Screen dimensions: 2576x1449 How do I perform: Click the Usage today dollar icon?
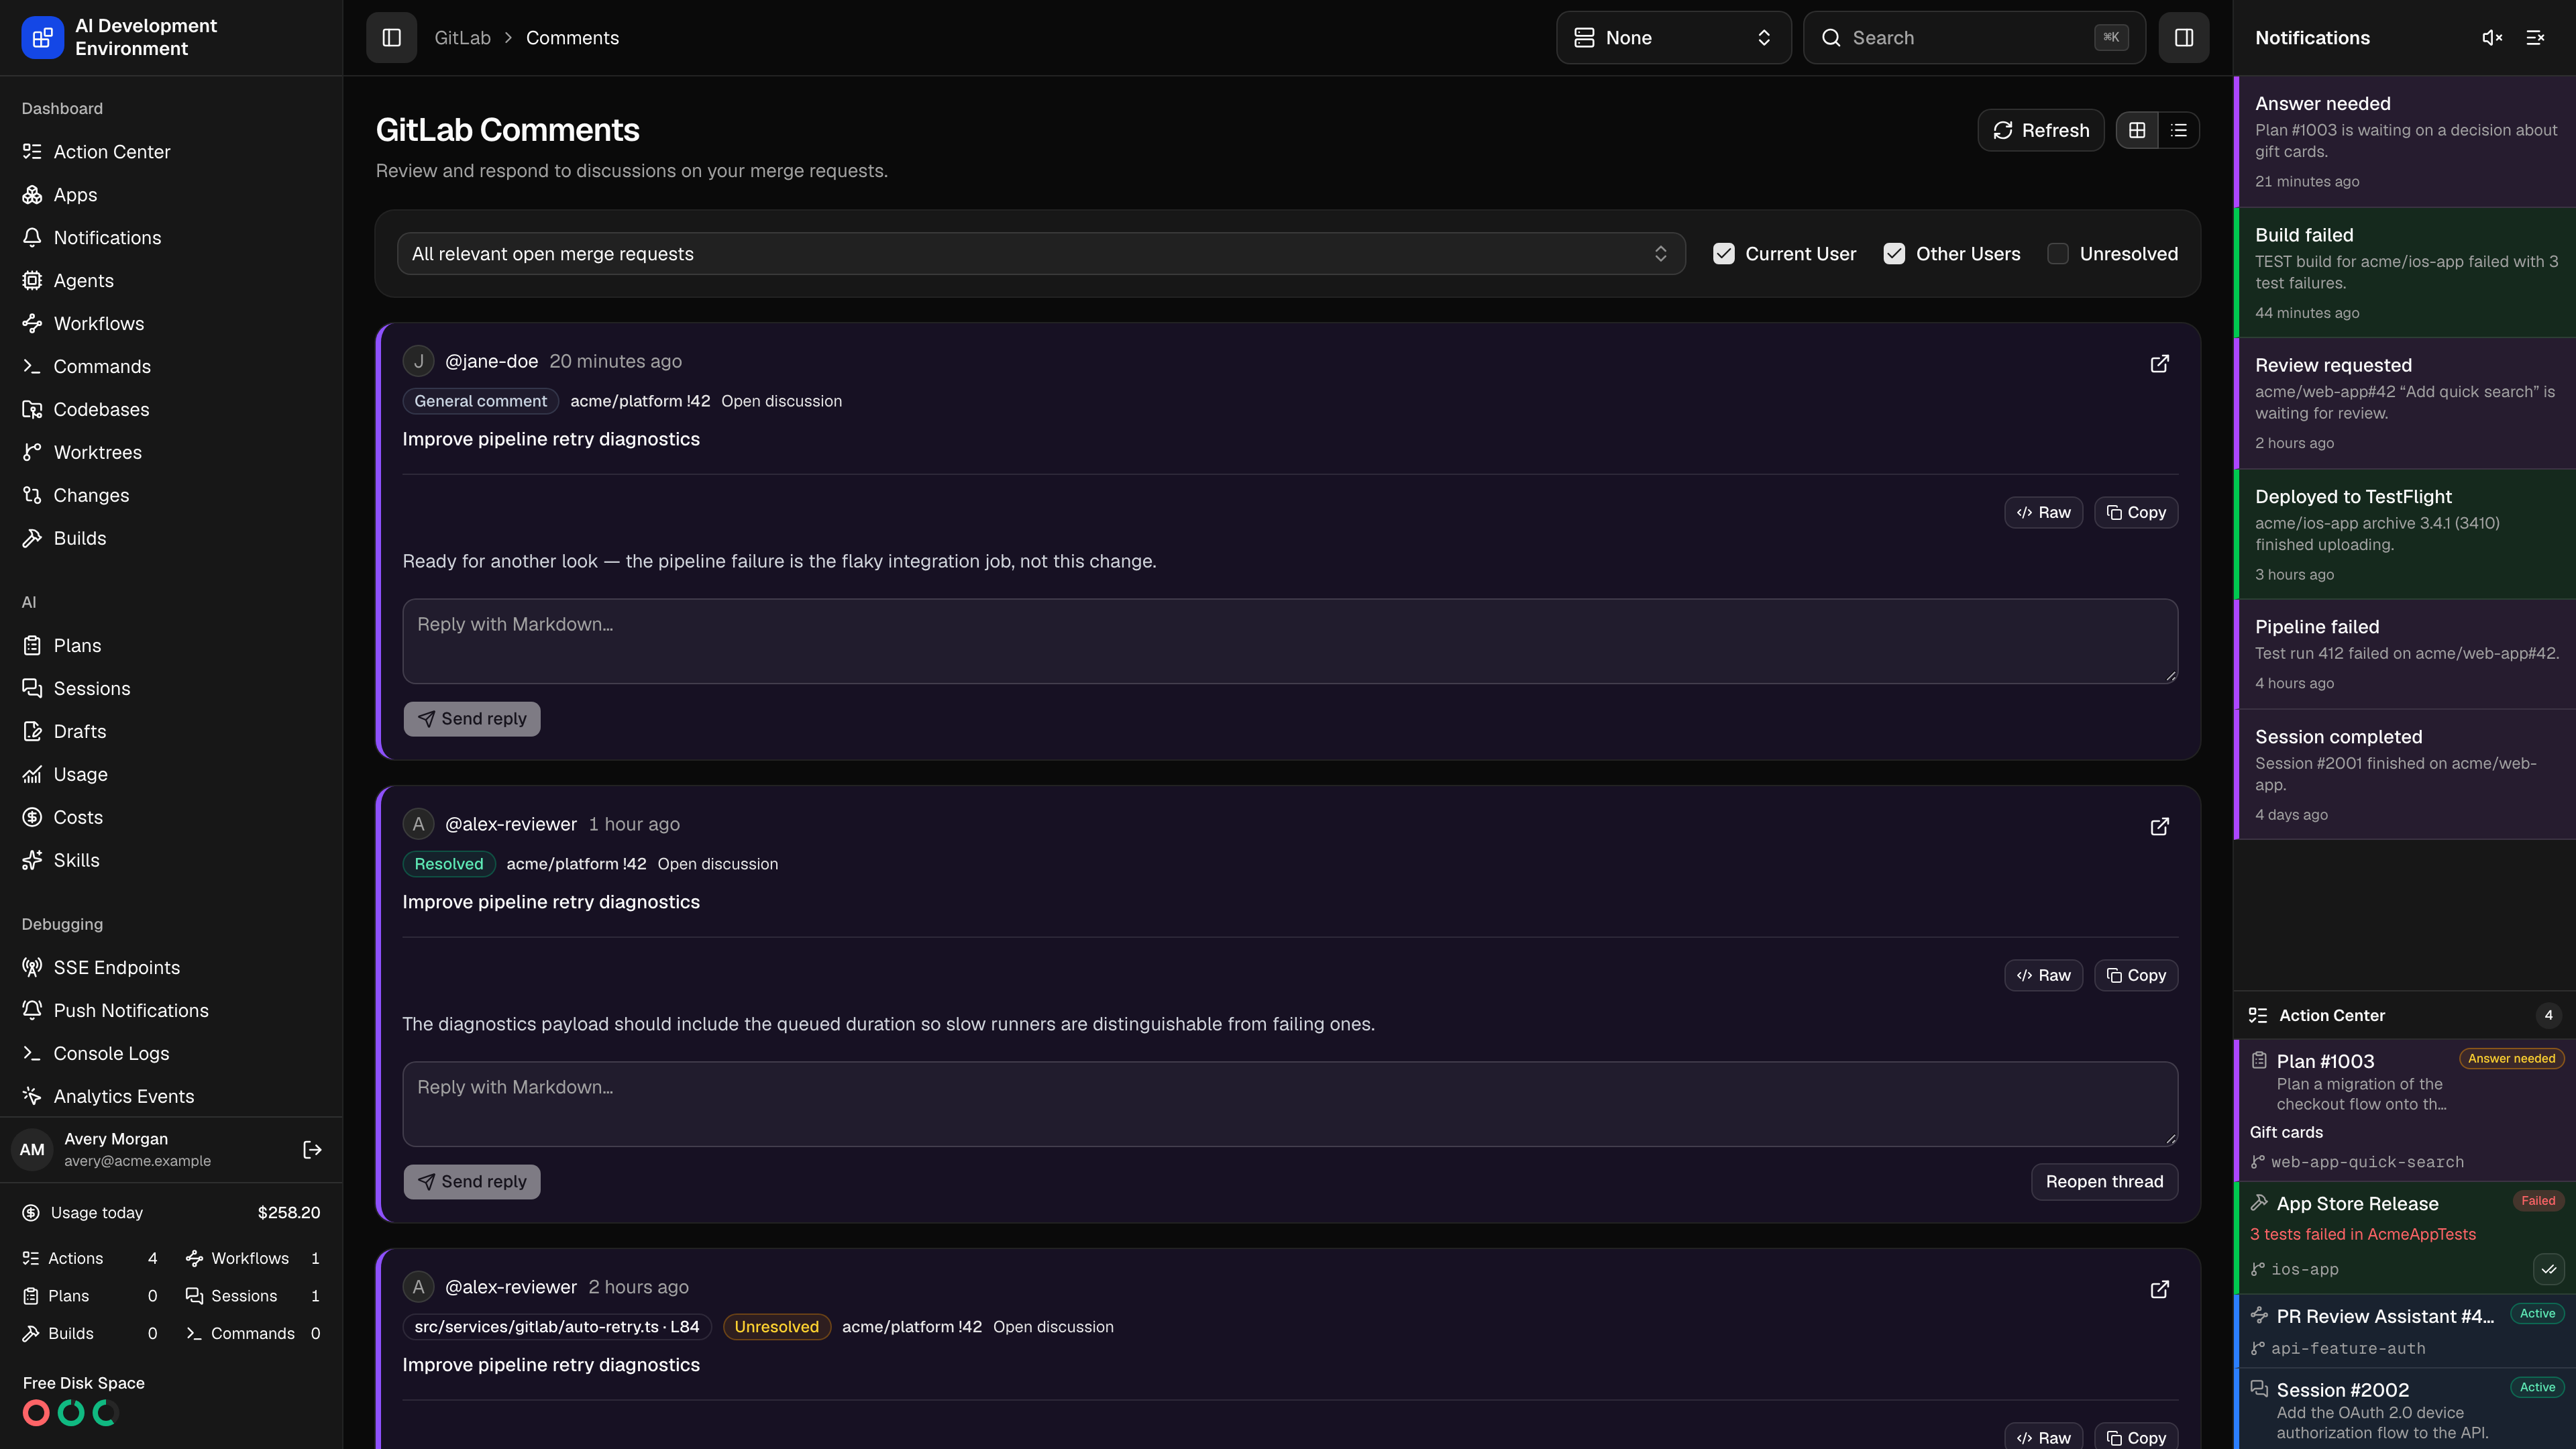(x=31, y=1213)
